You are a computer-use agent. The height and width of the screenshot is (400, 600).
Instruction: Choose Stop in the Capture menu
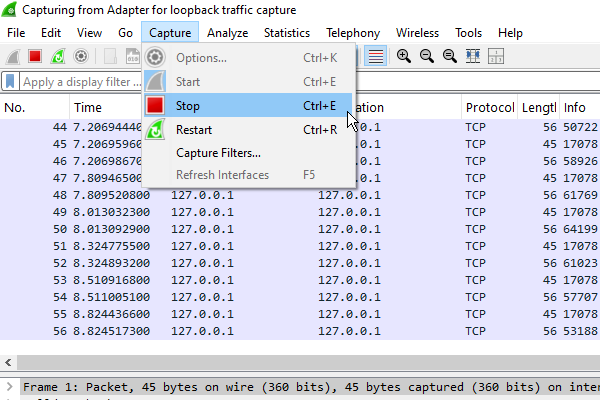[x=248, y=105]
